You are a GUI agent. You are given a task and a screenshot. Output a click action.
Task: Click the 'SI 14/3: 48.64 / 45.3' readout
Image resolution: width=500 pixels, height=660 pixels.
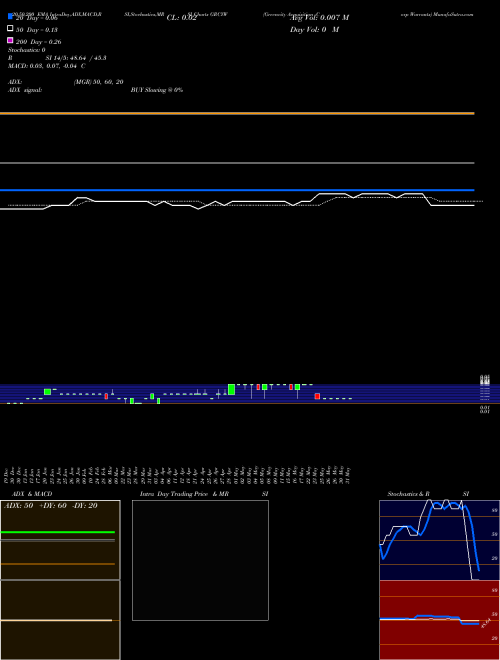[76, 58]
